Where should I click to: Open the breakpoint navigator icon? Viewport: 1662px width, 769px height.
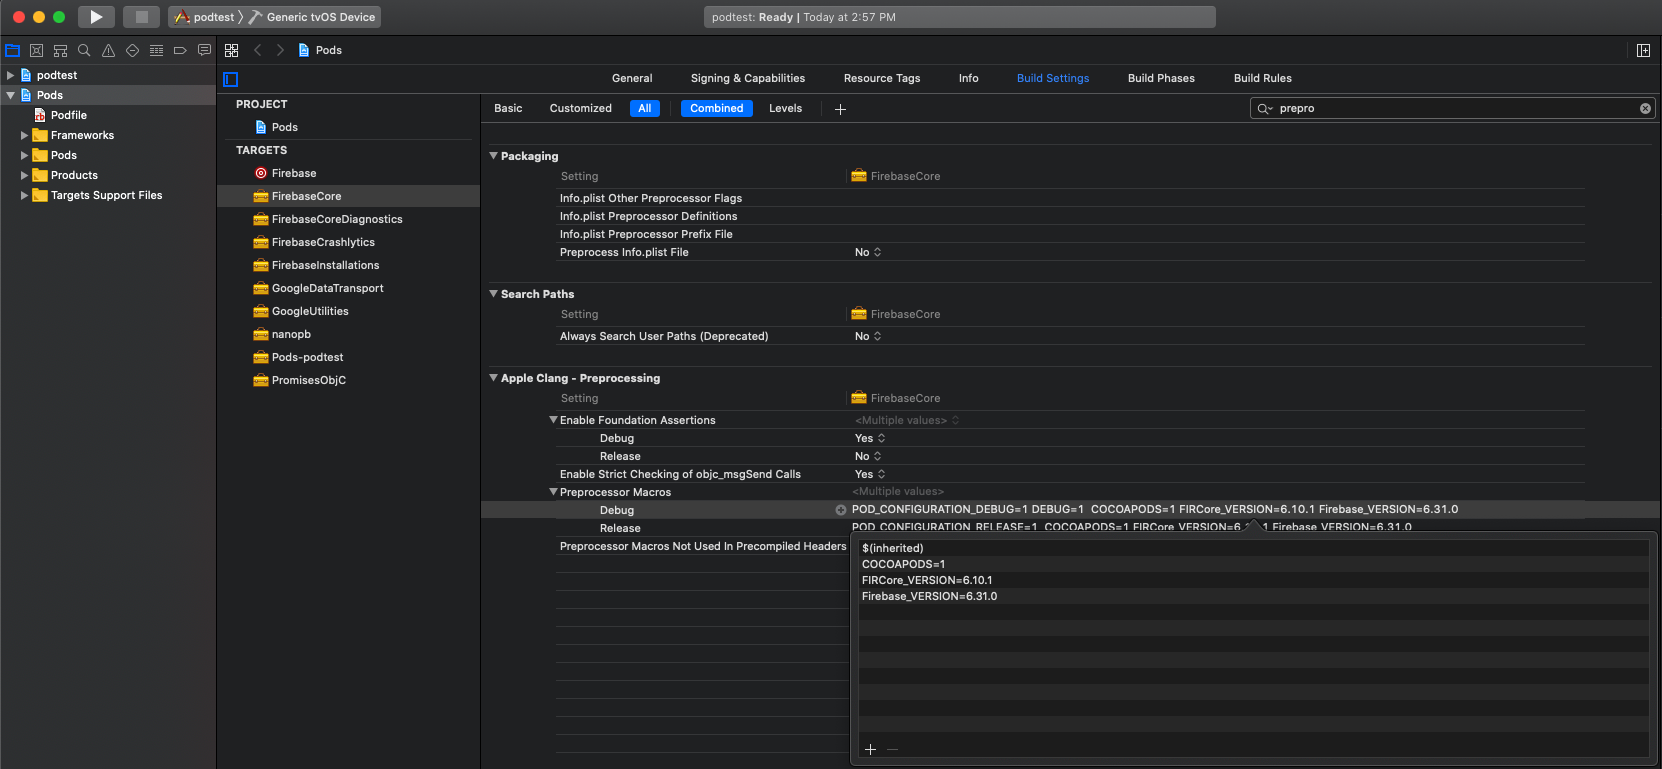[180, 50]
